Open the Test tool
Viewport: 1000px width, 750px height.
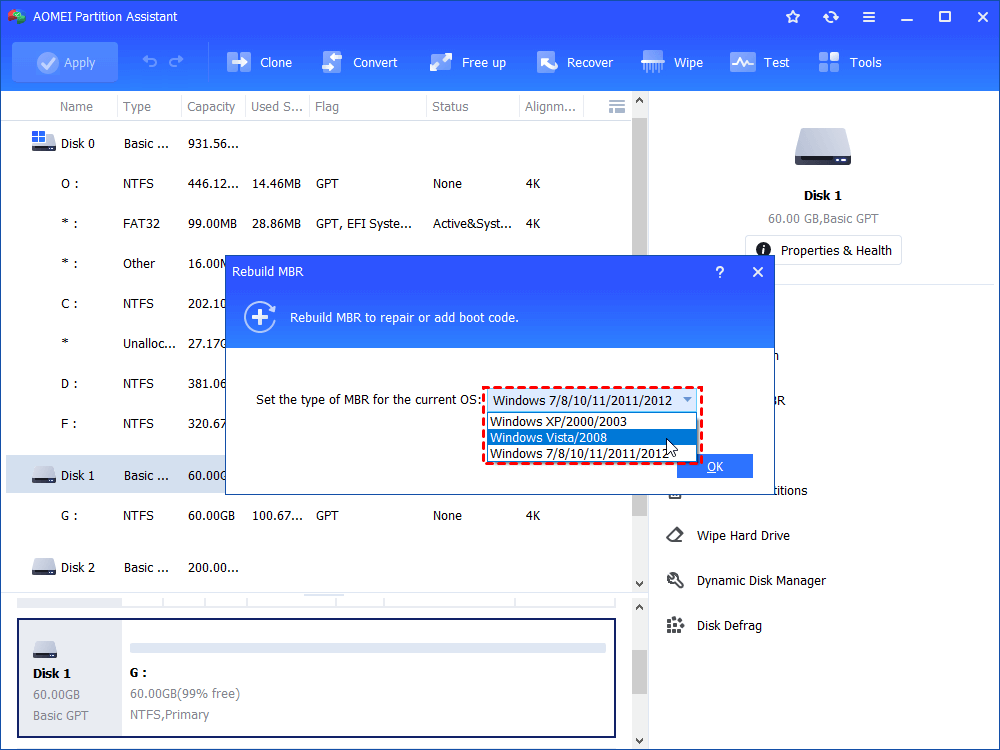(x=743, y=62)
